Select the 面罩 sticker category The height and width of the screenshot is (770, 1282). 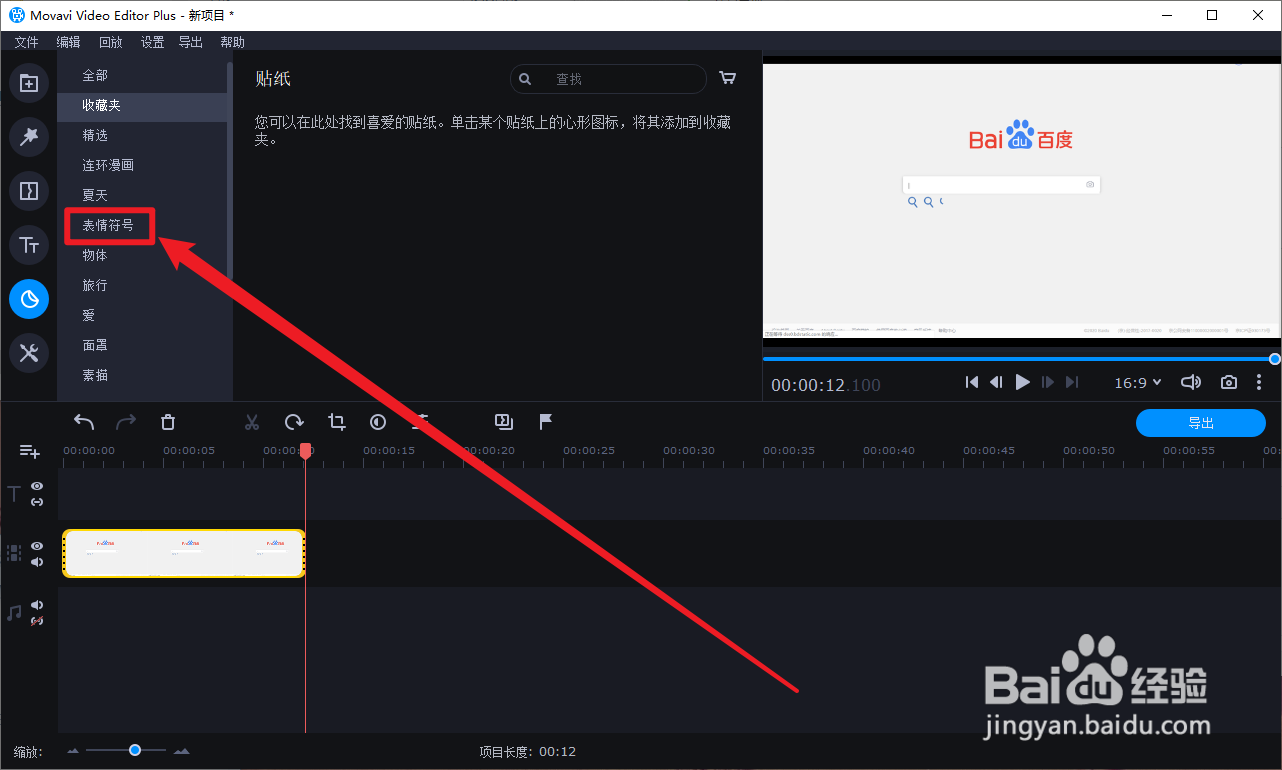click(x=142, y=345)
